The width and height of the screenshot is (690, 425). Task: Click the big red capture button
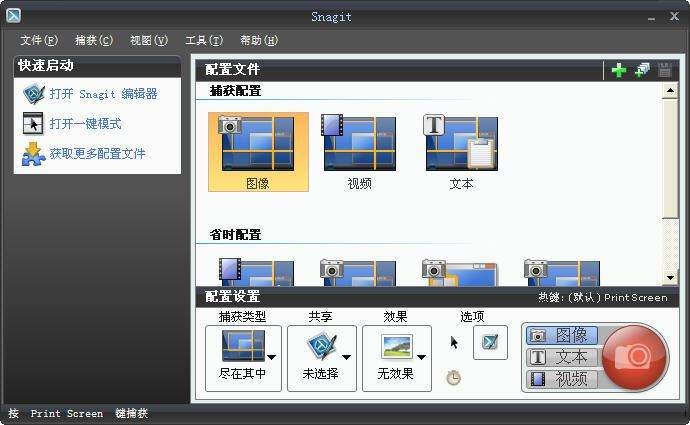click(x=635, y=357)
